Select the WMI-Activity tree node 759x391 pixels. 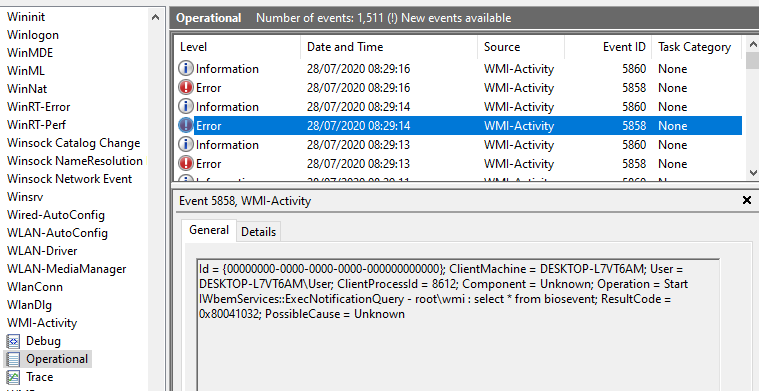pos(42,323)
